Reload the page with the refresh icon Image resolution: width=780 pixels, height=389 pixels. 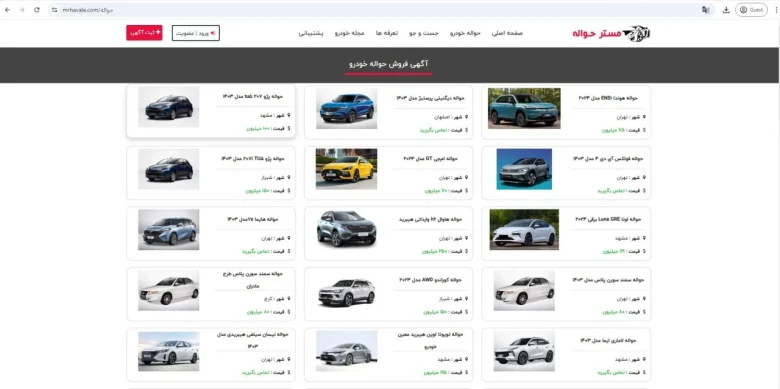[x=37, y=10]
